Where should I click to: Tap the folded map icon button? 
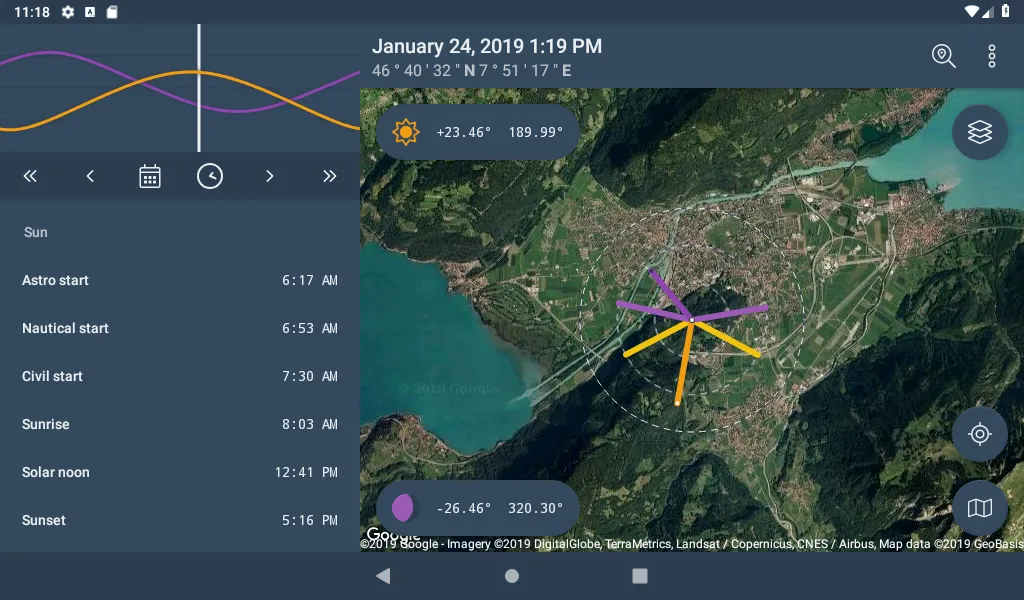point(979,508)
